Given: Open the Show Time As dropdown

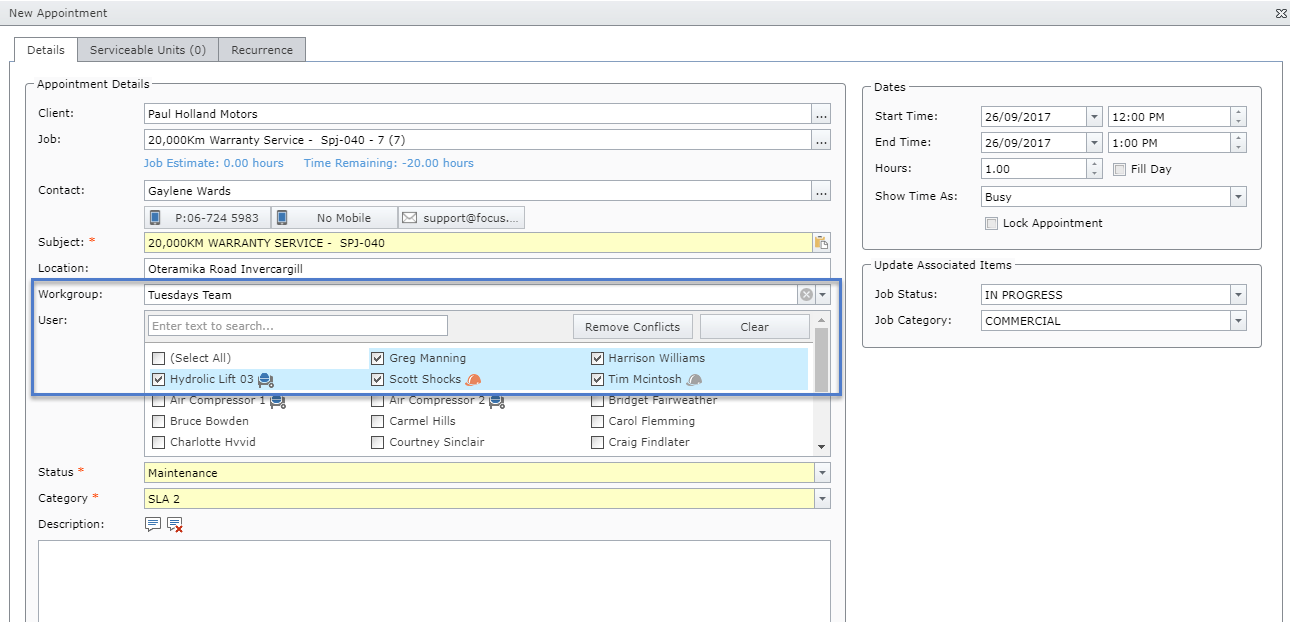Looking at the screenshot, I should (1238, 198).
